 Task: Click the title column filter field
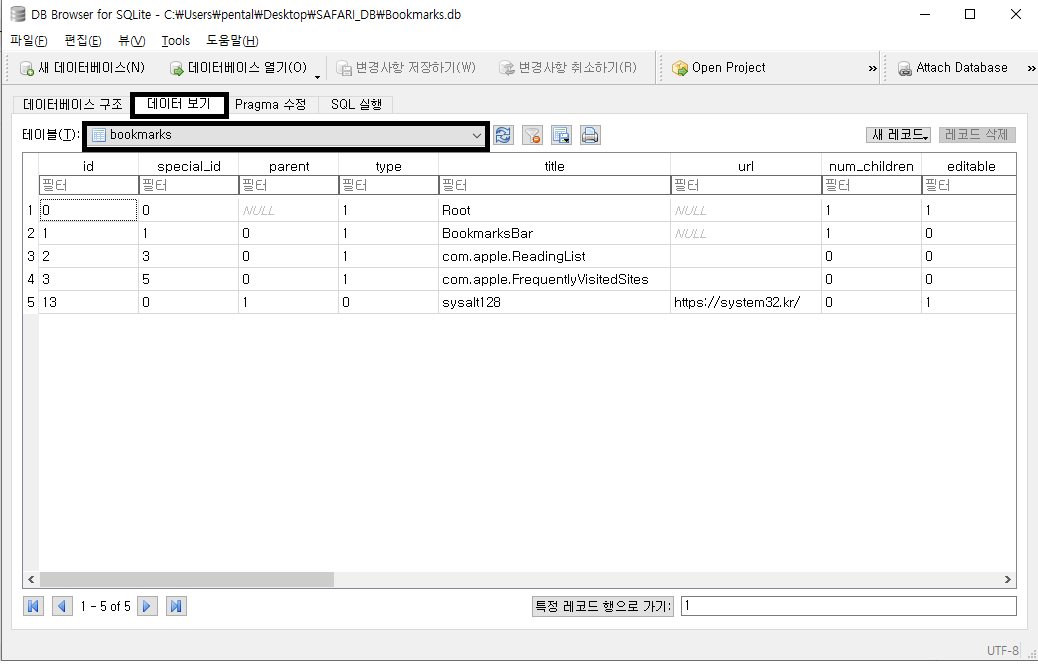[555, 185]
